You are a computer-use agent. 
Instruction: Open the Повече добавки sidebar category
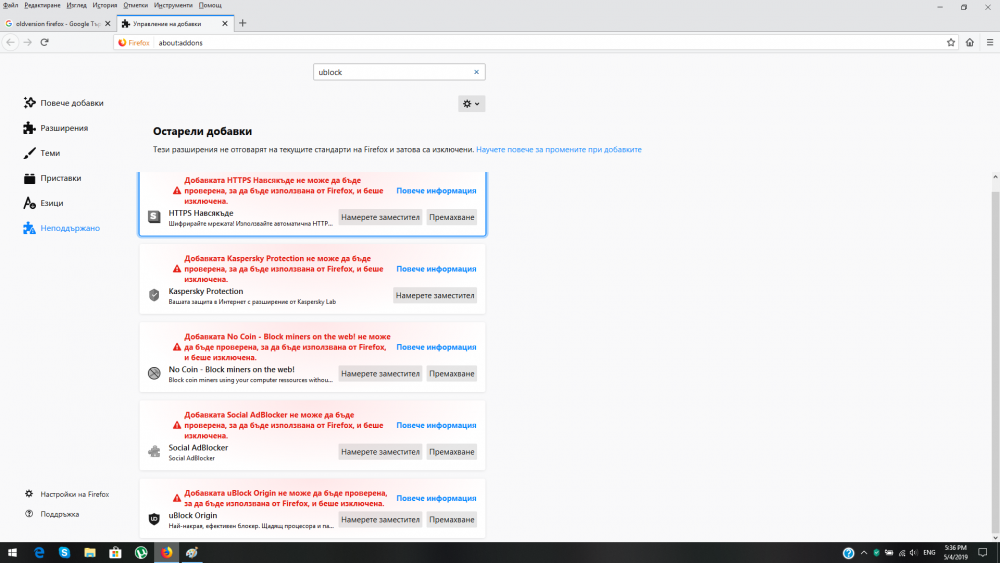tap(64, 103)
